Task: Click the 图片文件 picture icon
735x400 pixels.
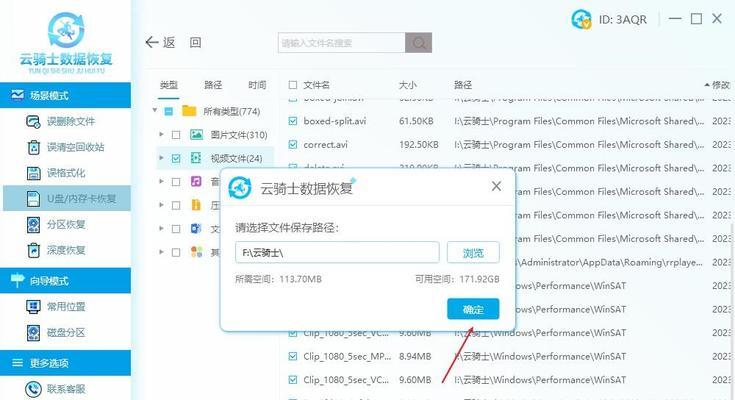Action: [196, 135]
